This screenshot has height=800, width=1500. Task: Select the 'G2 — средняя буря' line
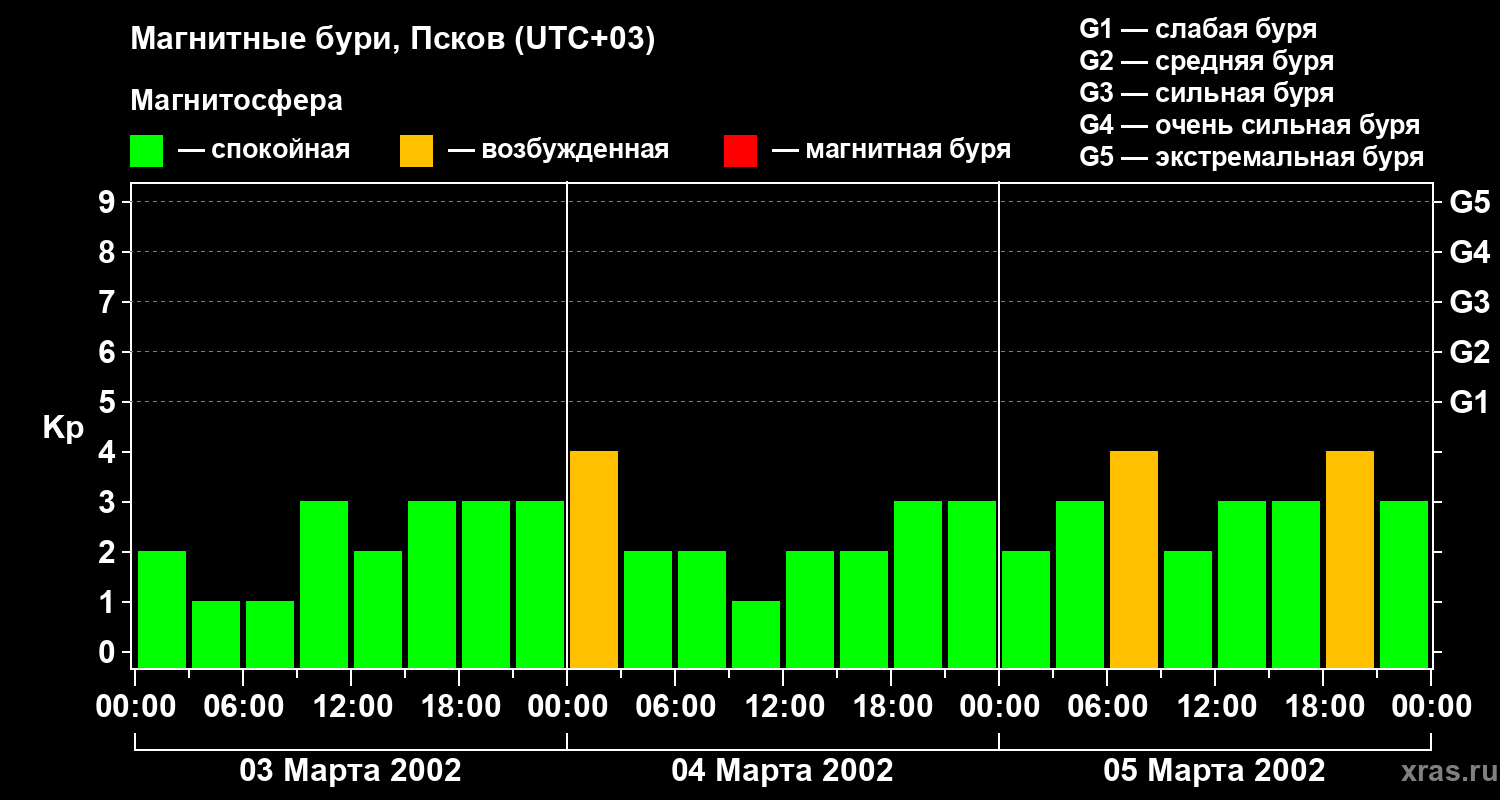[x=1206, y=61]
